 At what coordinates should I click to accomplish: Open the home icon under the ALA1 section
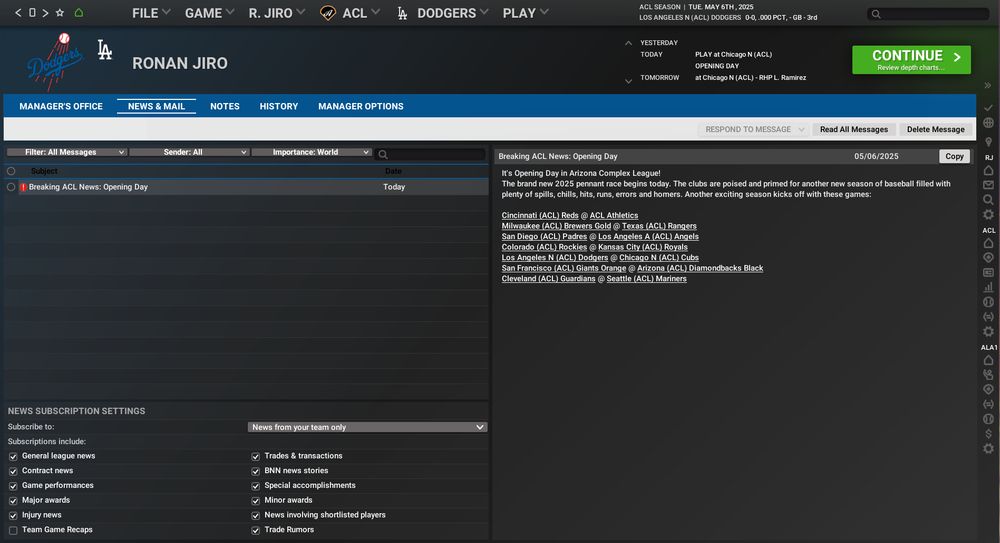coord(988,360)
